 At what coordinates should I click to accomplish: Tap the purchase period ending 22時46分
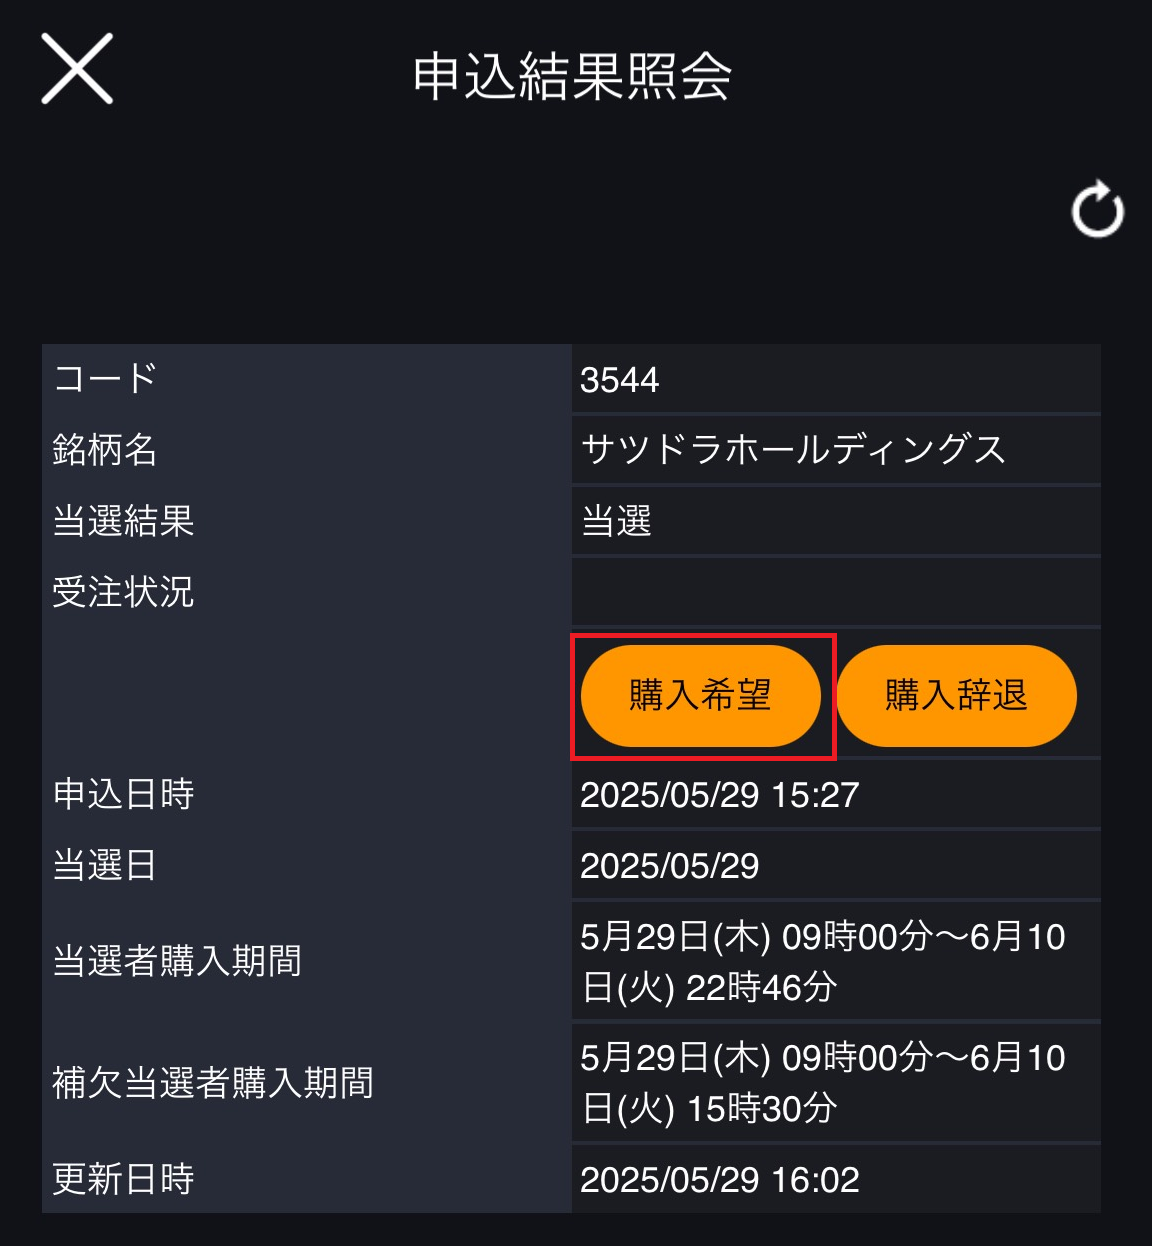click(x=823, y=962)
